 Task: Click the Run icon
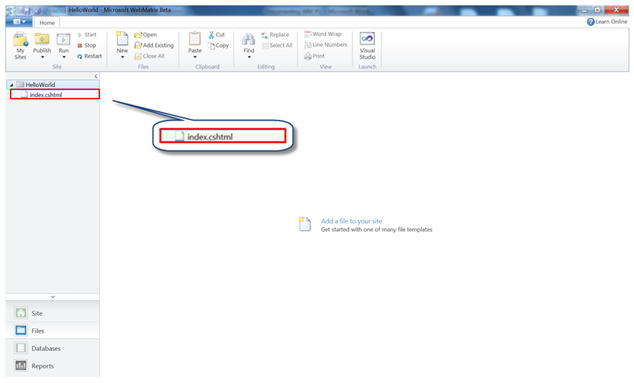63,40
